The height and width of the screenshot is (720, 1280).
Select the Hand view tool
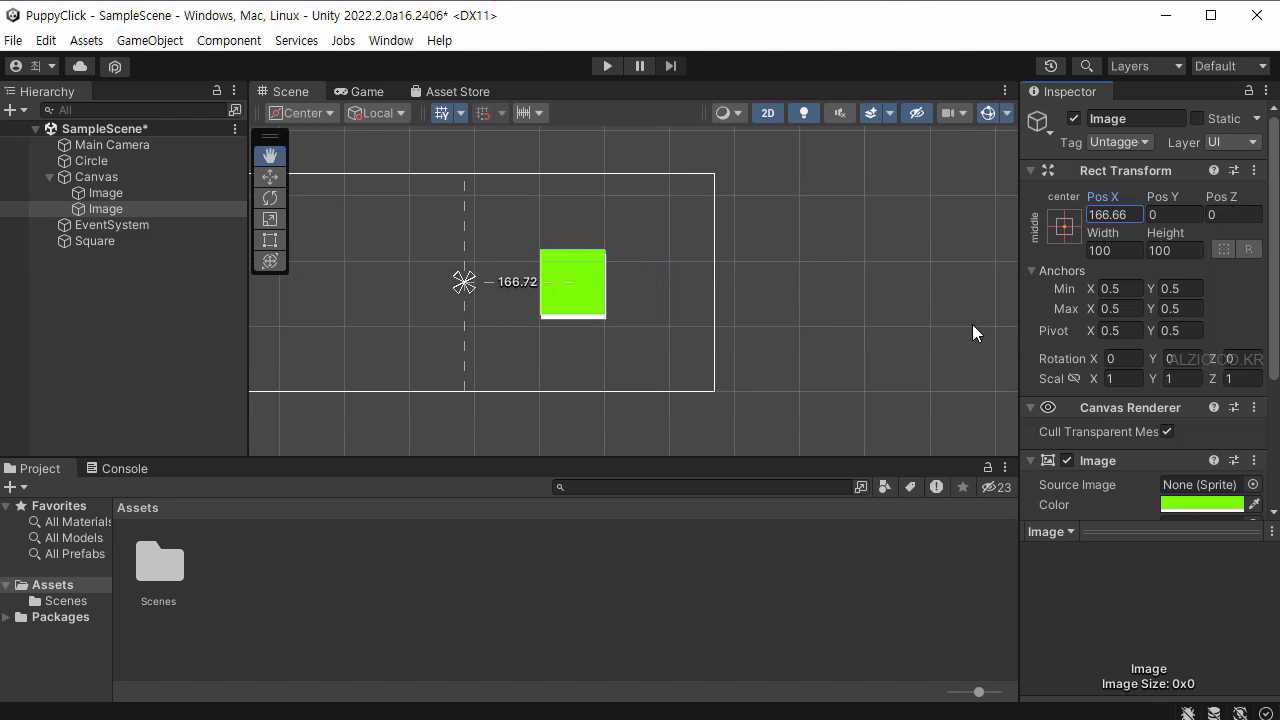tap(270, 156)
